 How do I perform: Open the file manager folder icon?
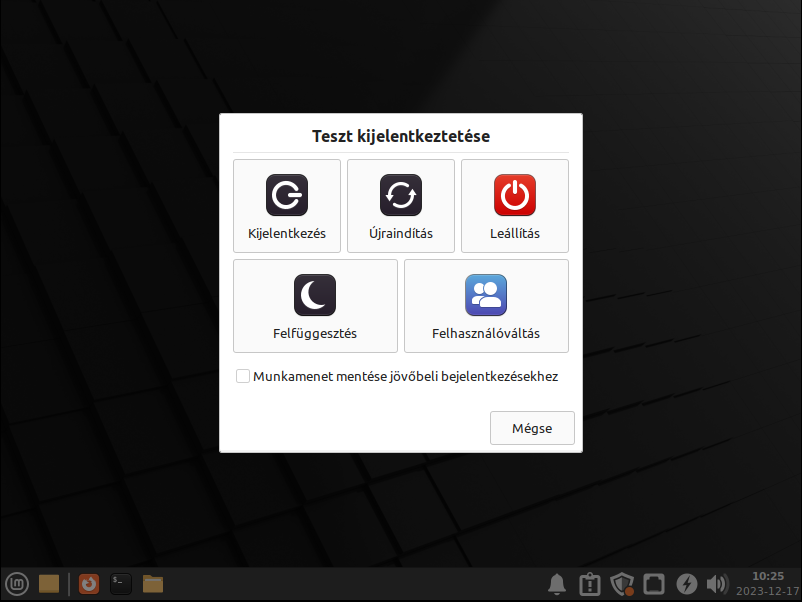point(153,584)
